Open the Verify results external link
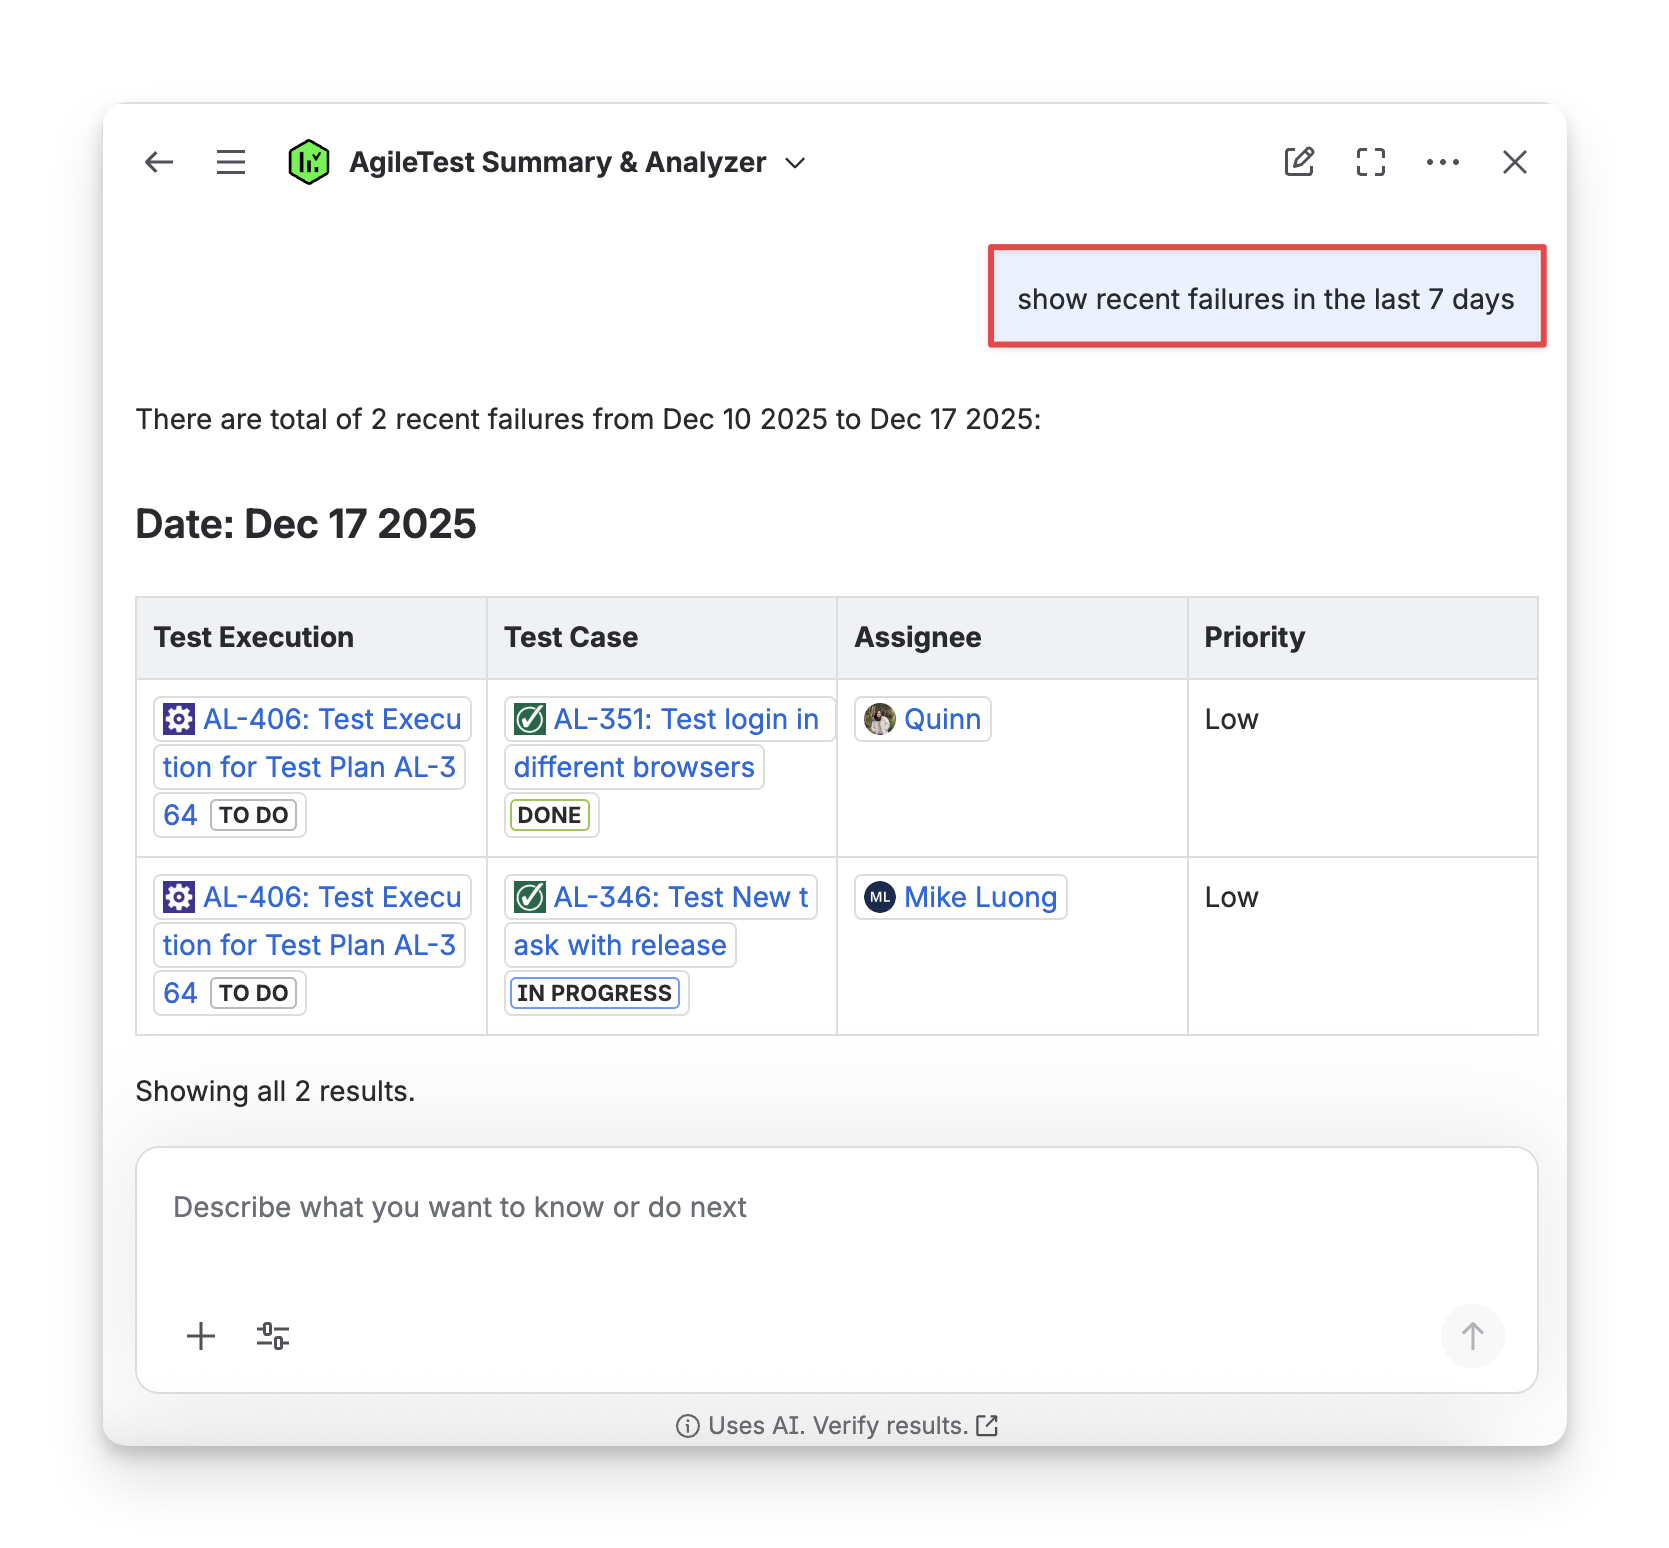Image resolution: width=1669 pixels, height=1548 pixels. click(x=987, y=1425)
